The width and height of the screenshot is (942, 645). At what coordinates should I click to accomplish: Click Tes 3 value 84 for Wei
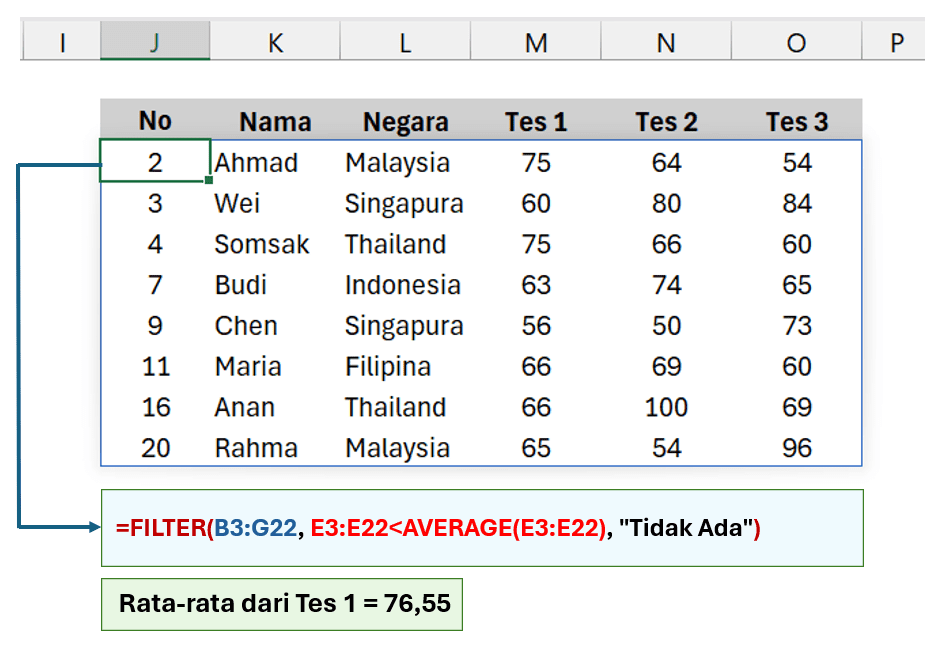click(797, 203)
